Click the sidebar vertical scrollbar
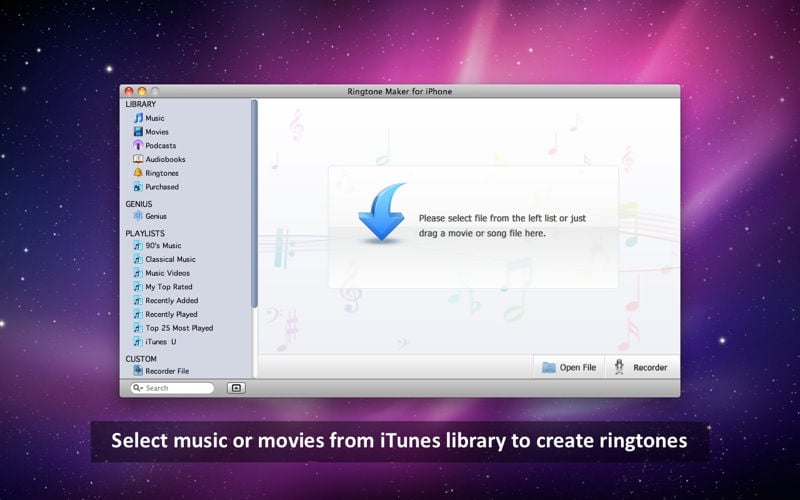This screenshot has height=500, width=800. [254, 204]
